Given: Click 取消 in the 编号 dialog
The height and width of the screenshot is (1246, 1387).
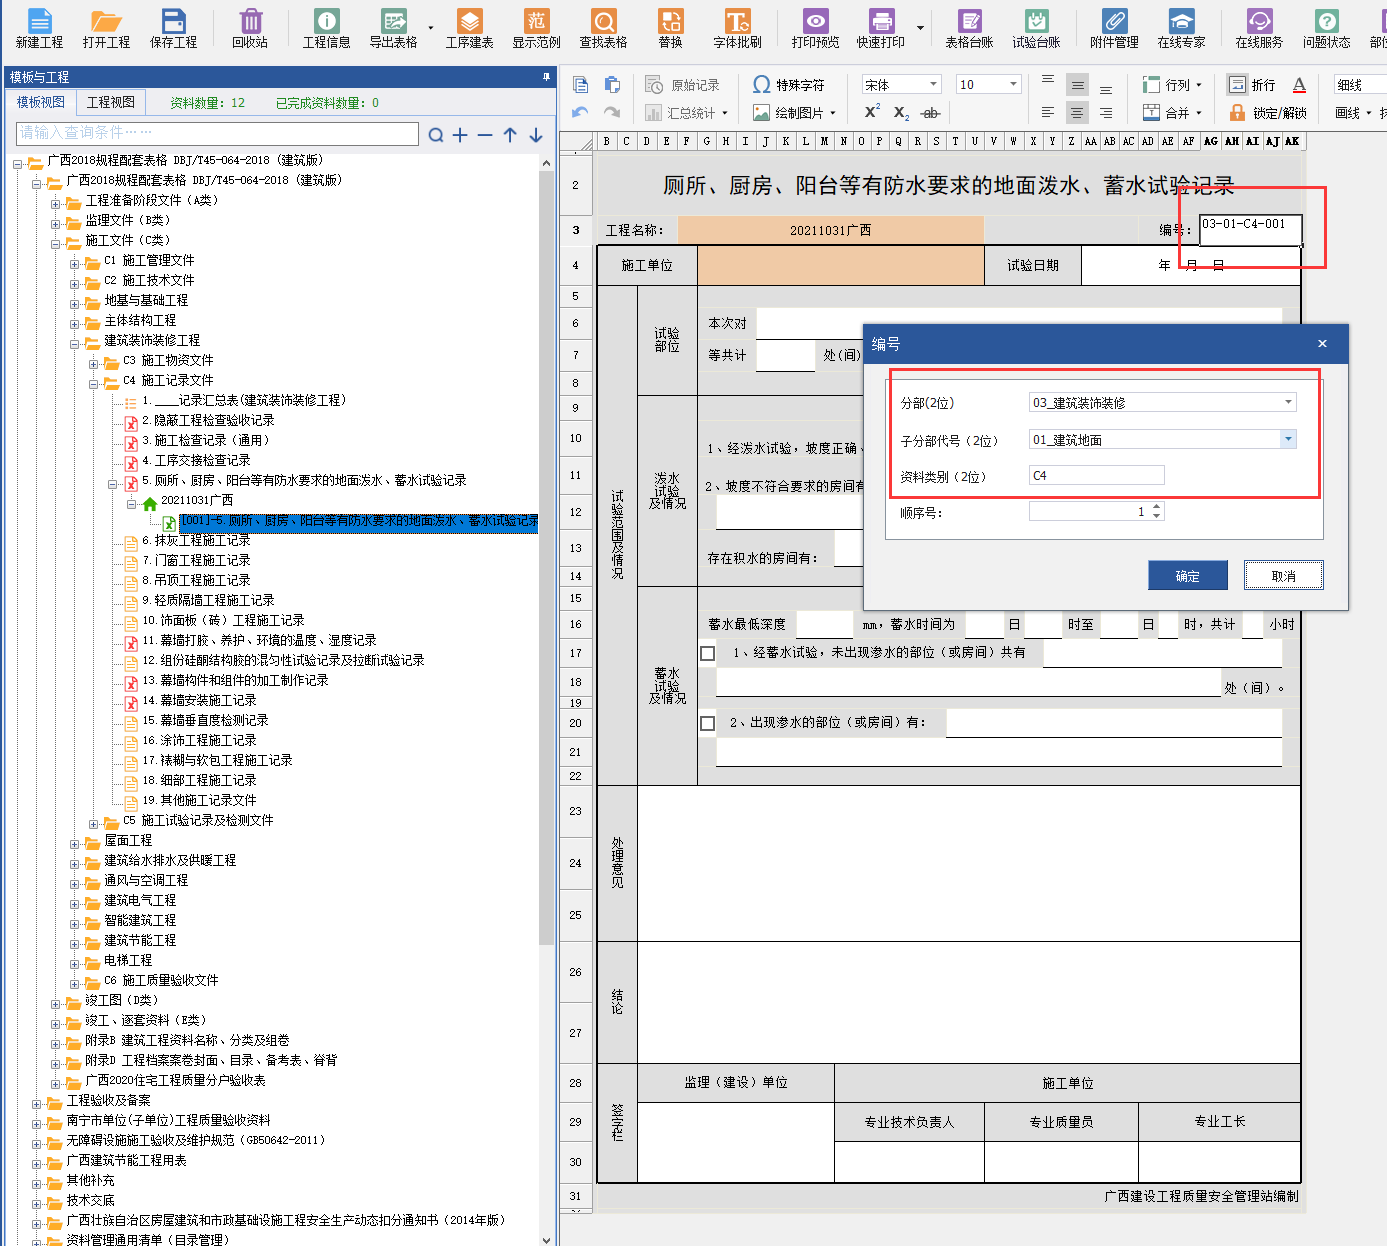Looking at the screenshot, I should (x=1284, y=576).
